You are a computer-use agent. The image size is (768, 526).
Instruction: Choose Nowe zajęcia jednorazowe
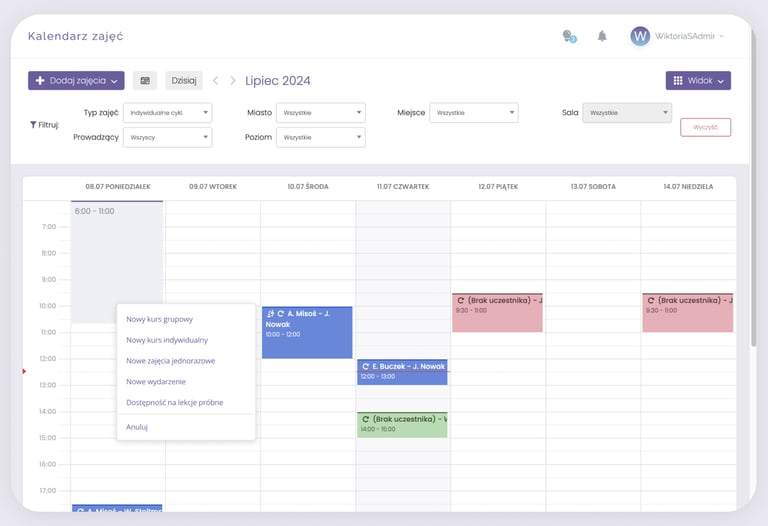170,361
